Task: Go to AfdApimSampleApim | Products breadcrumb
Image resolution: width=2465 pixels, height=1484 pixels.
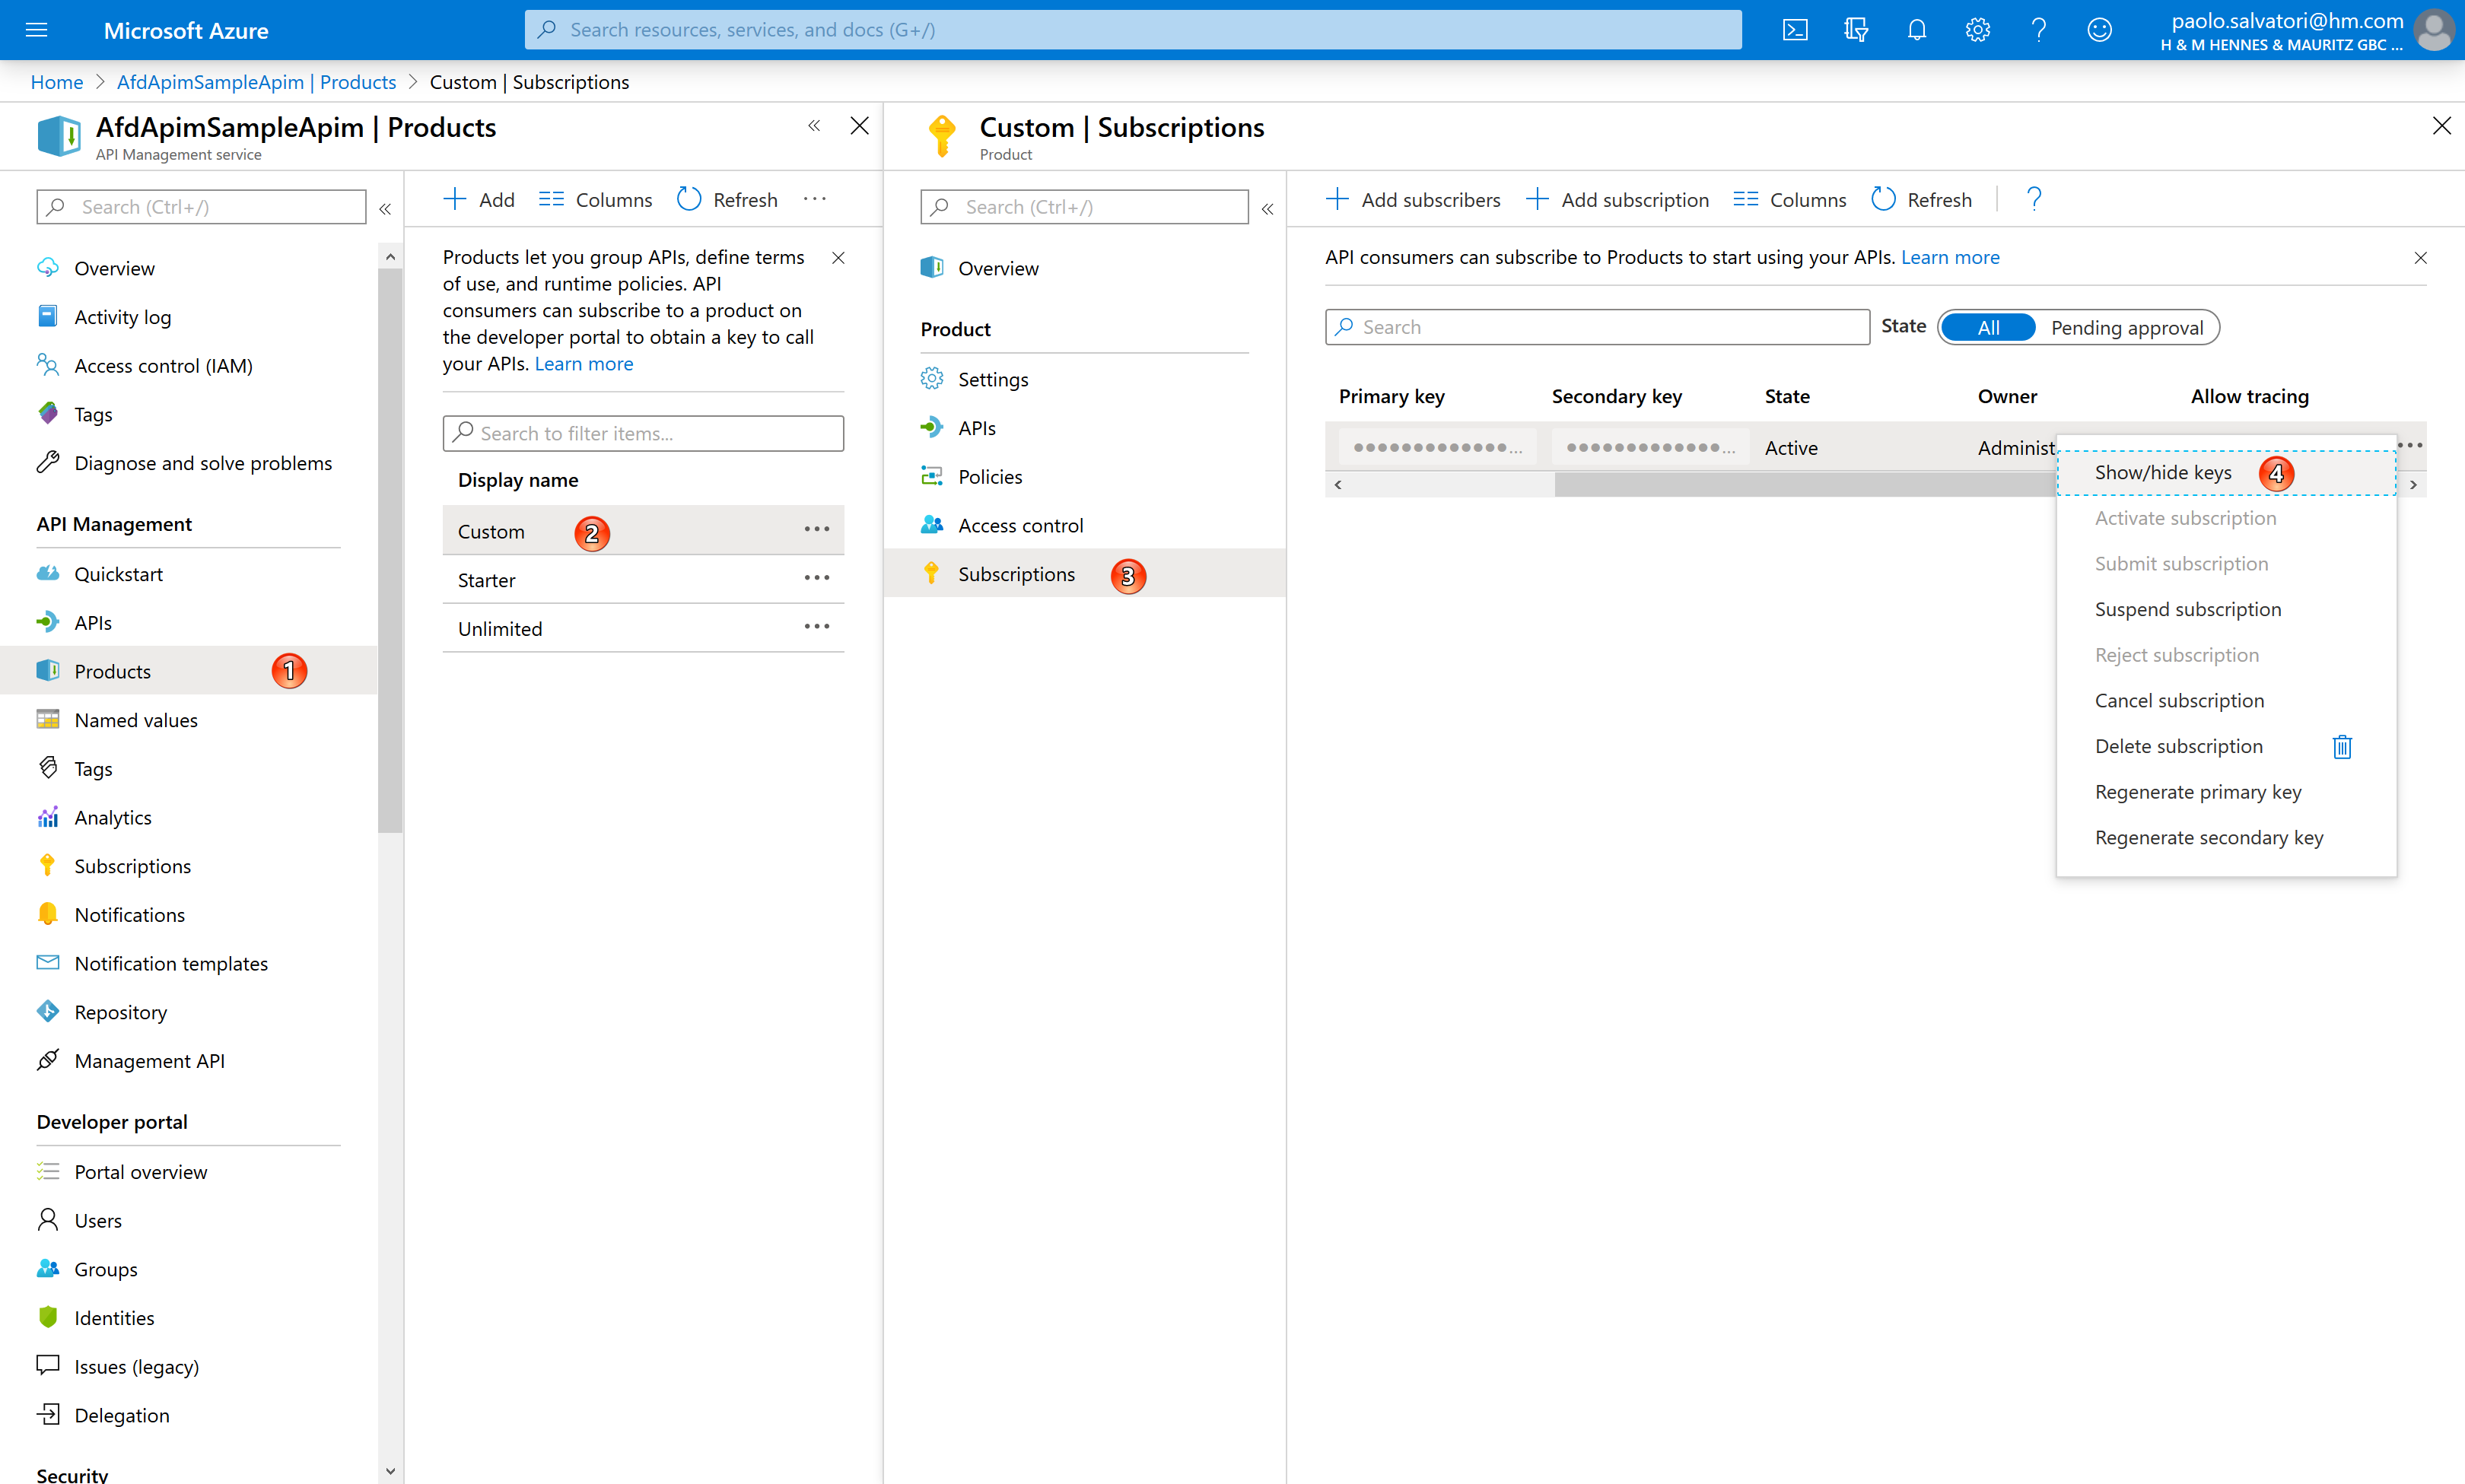Action: click(x=256, y=82)
